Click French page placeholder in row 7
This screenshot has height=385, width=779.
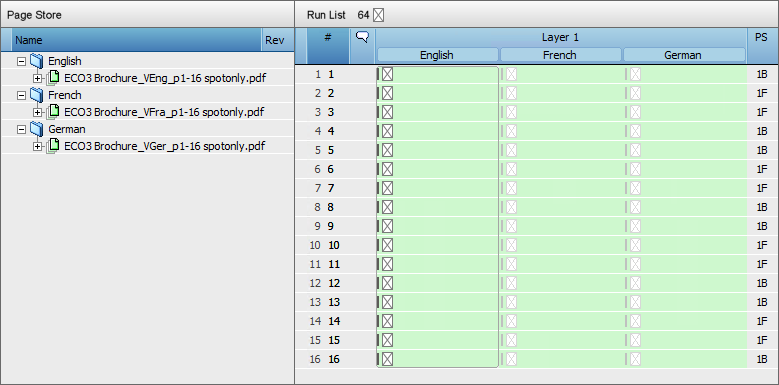511,188
